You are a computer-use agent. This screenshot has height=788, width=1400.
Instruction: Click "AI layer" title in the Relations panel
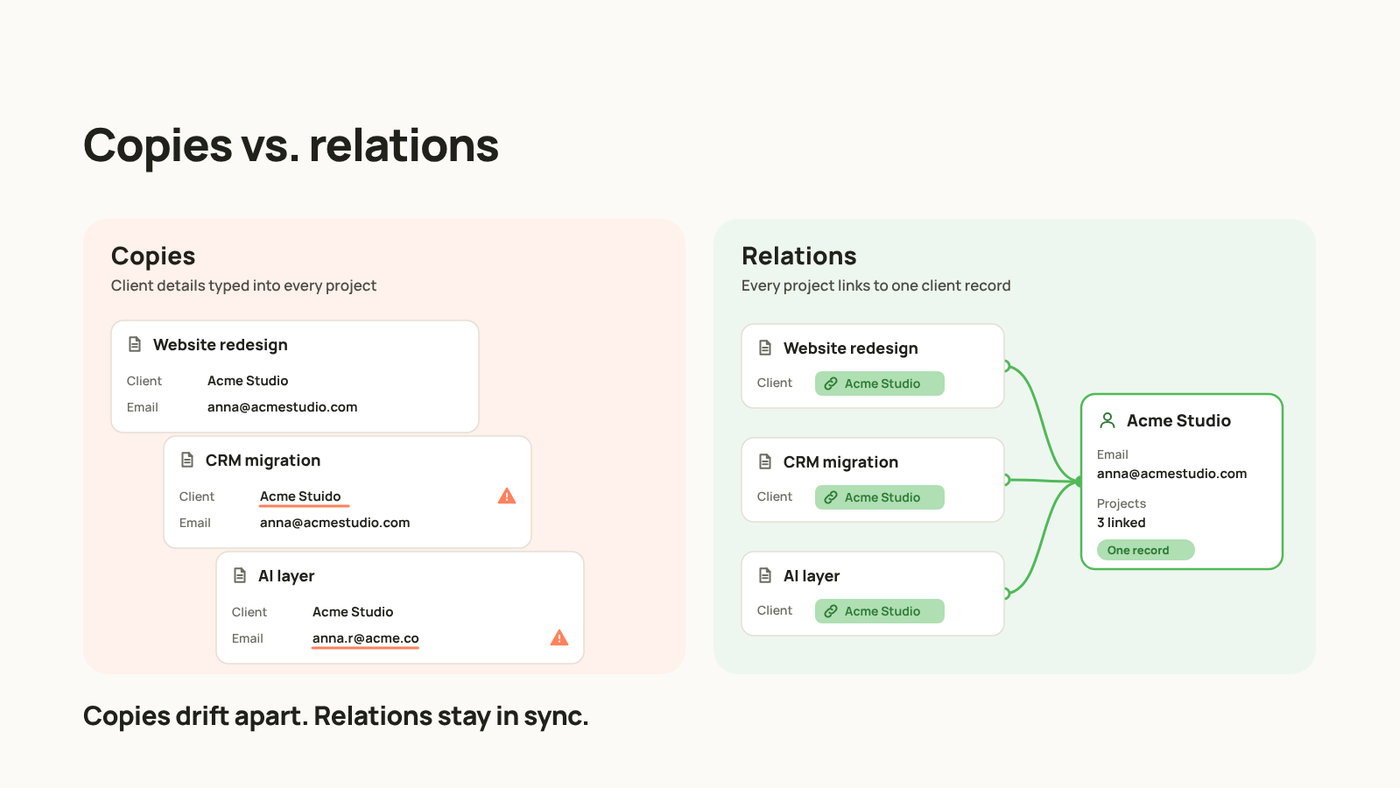pos(811,577)
